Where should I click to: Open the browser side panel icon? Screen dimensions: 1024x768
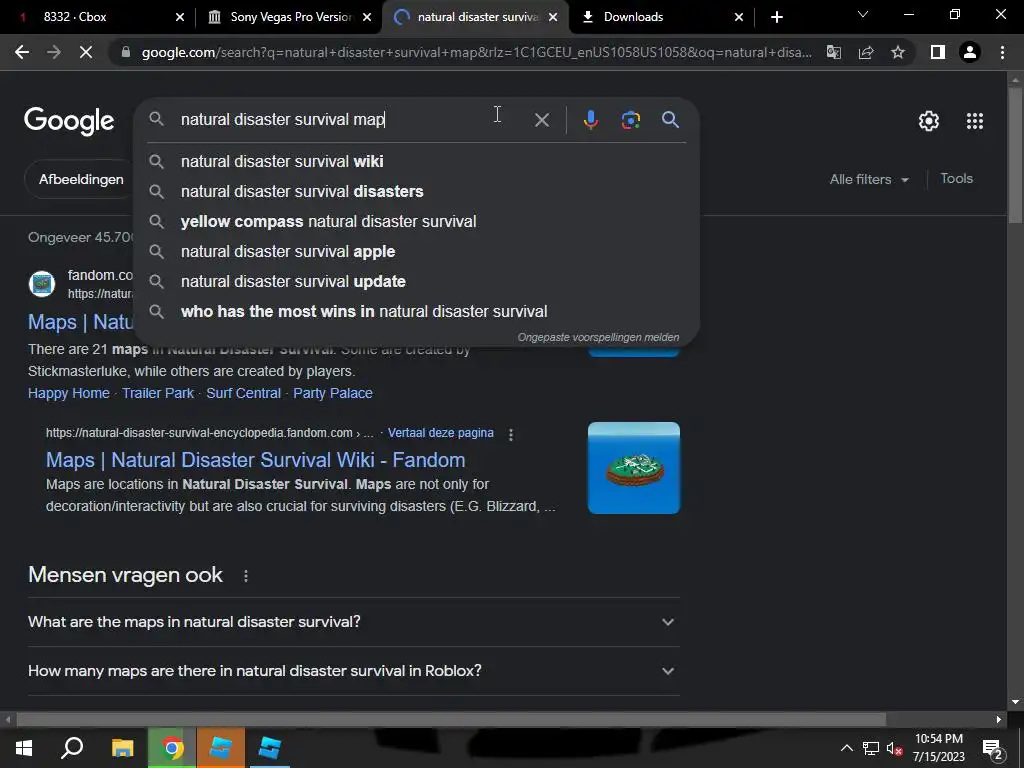938,52
